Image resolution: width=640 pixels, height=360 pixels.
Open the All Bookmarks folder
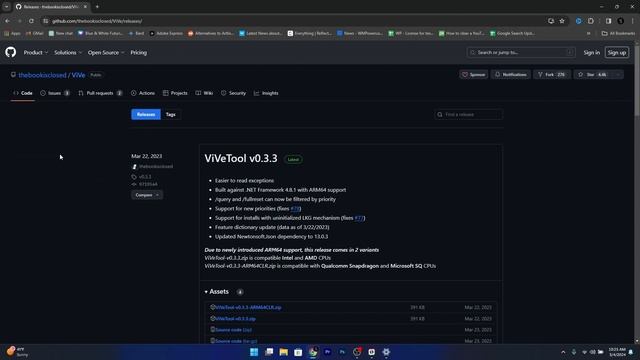coord(618,33)
